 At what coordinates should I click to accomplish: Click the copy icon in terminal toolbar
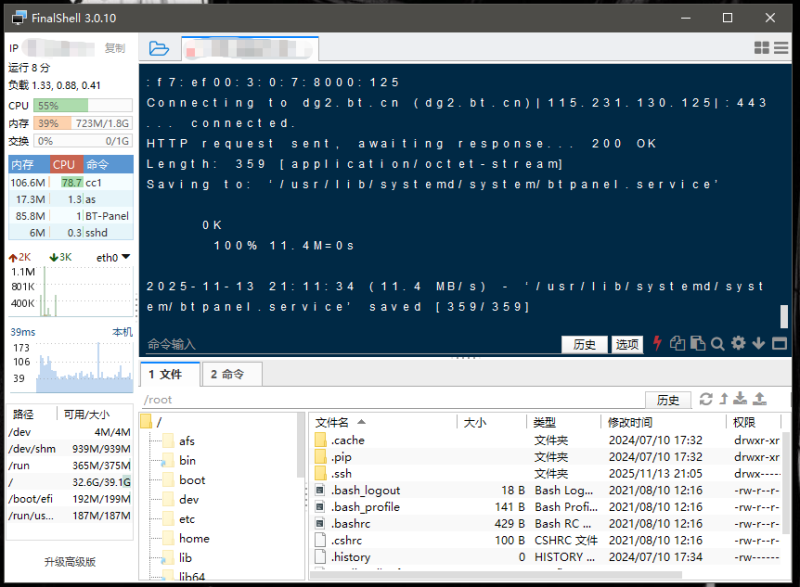[x=678, y=344]
